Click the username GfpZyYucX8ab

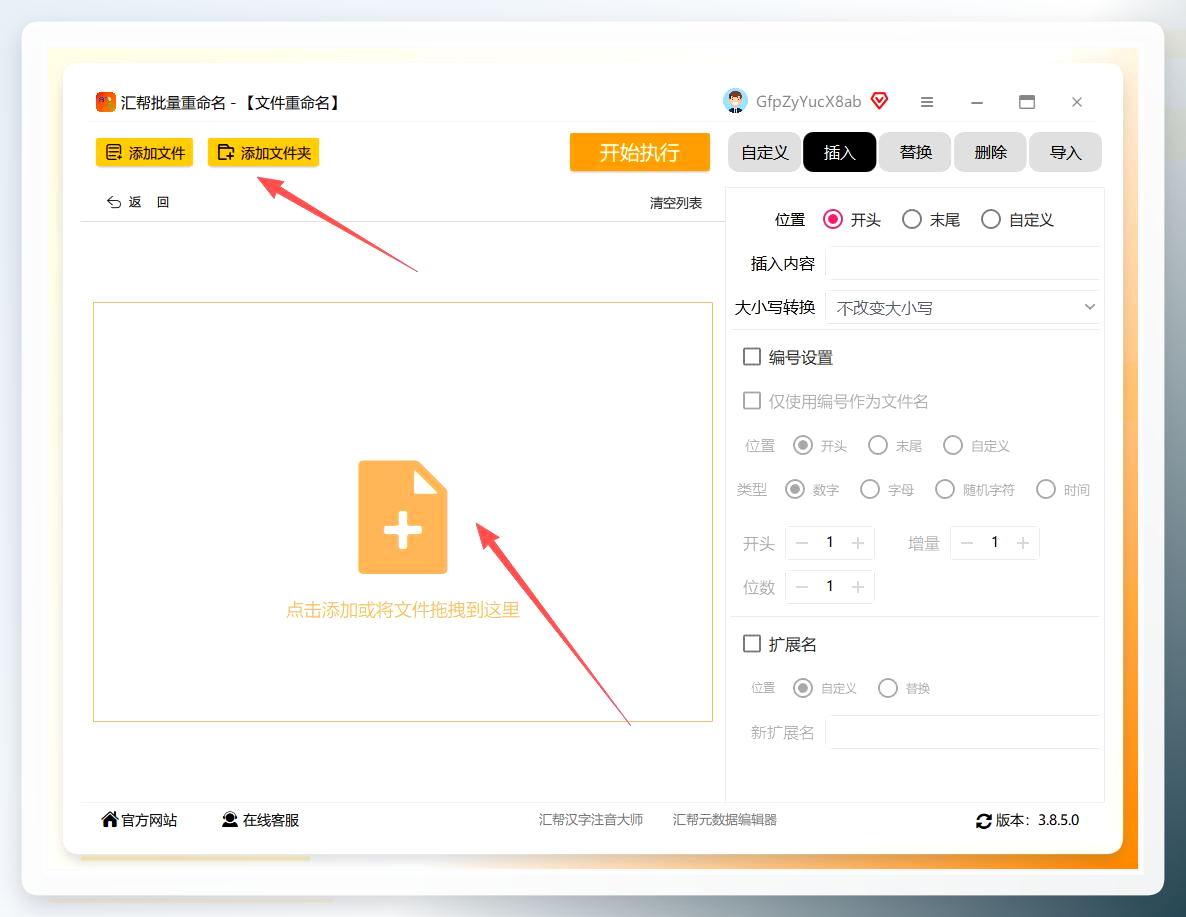(x=809, y=101)
